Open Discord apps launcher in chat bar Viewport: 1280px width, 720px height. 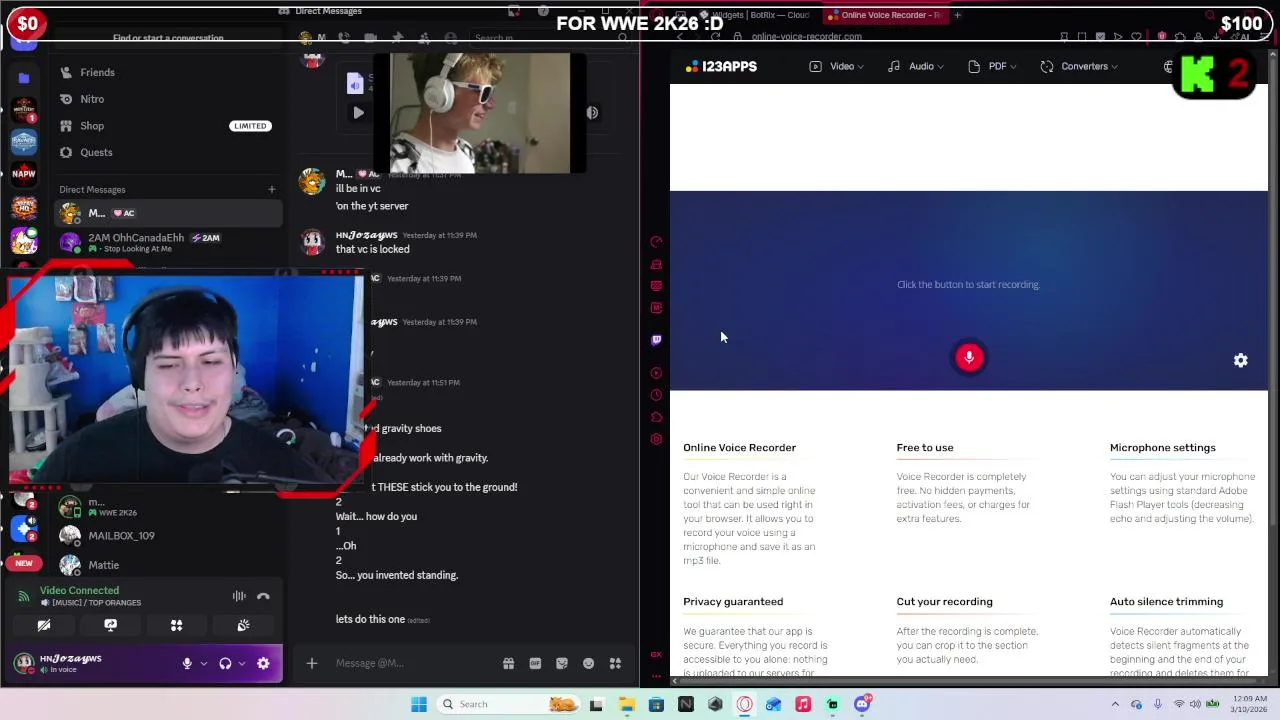[x=615, y=663]
